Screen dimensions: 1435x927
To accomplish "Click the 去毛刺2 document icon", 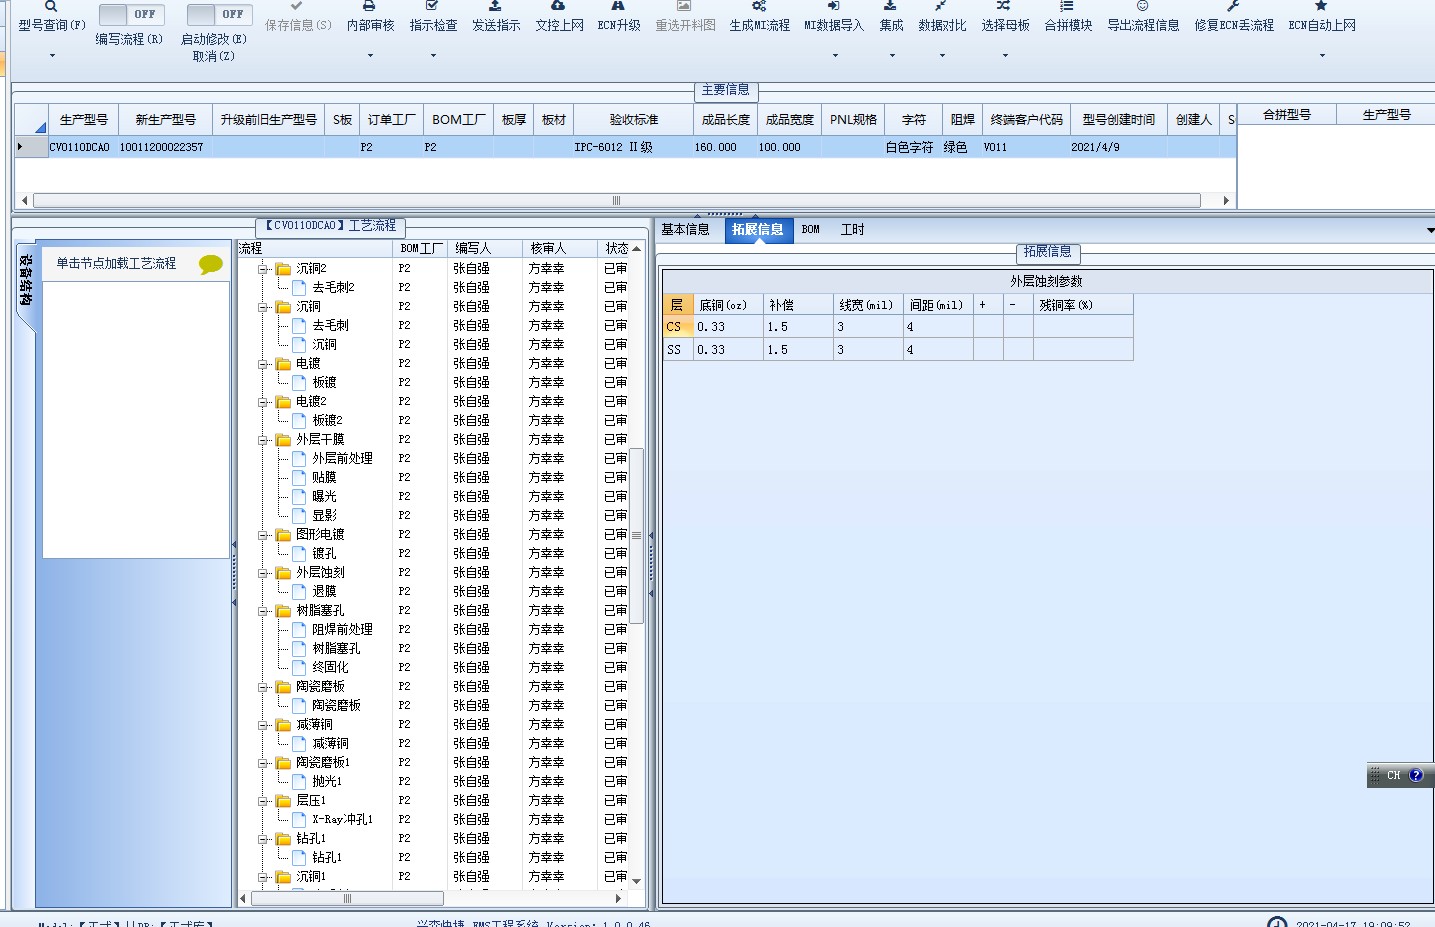I will pos(299,288).
